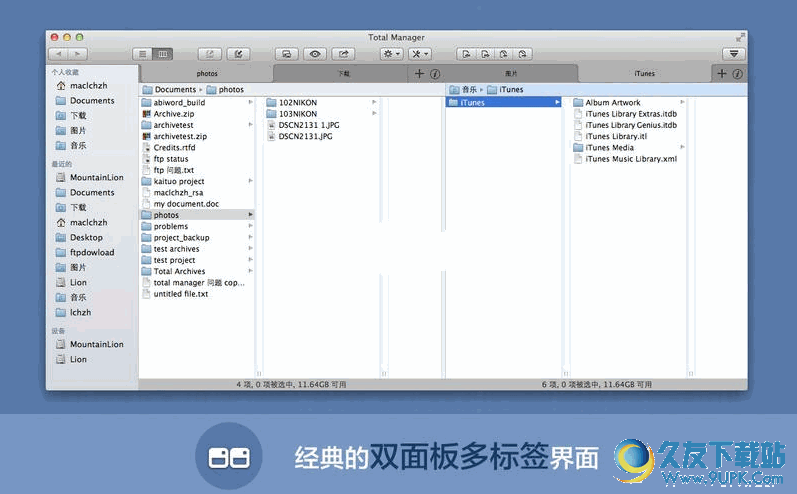This screenshot has height=494, width=797.
Task: Open Lion disk under the devices section
Action: (71, 359)
